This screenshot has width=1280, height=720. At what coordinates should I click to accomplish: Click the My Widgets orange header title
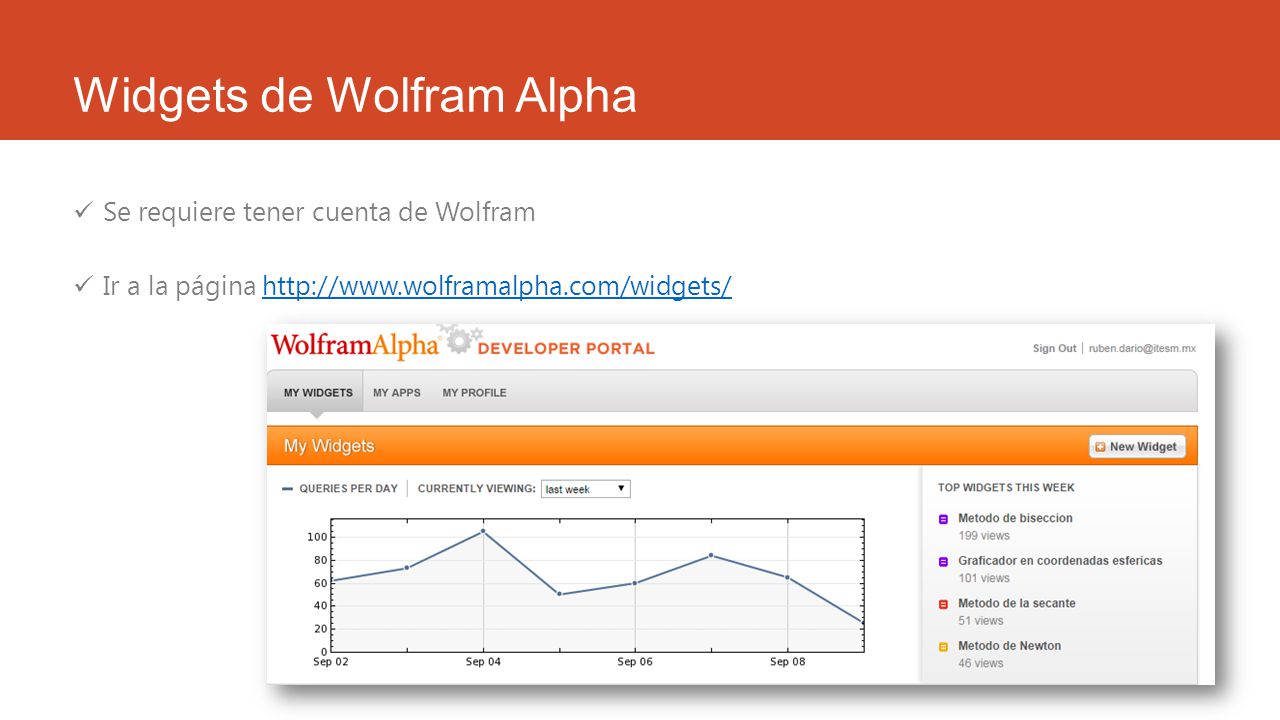click(329, 446)
